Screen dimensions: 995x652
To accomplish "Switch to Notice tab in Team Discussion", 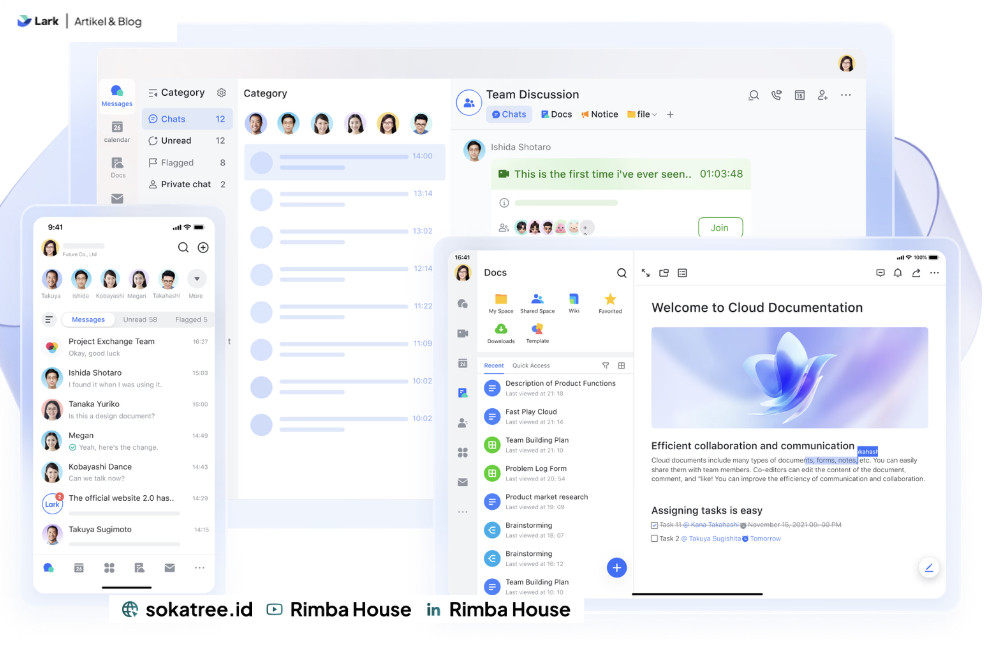I will [x=600, y=115].
